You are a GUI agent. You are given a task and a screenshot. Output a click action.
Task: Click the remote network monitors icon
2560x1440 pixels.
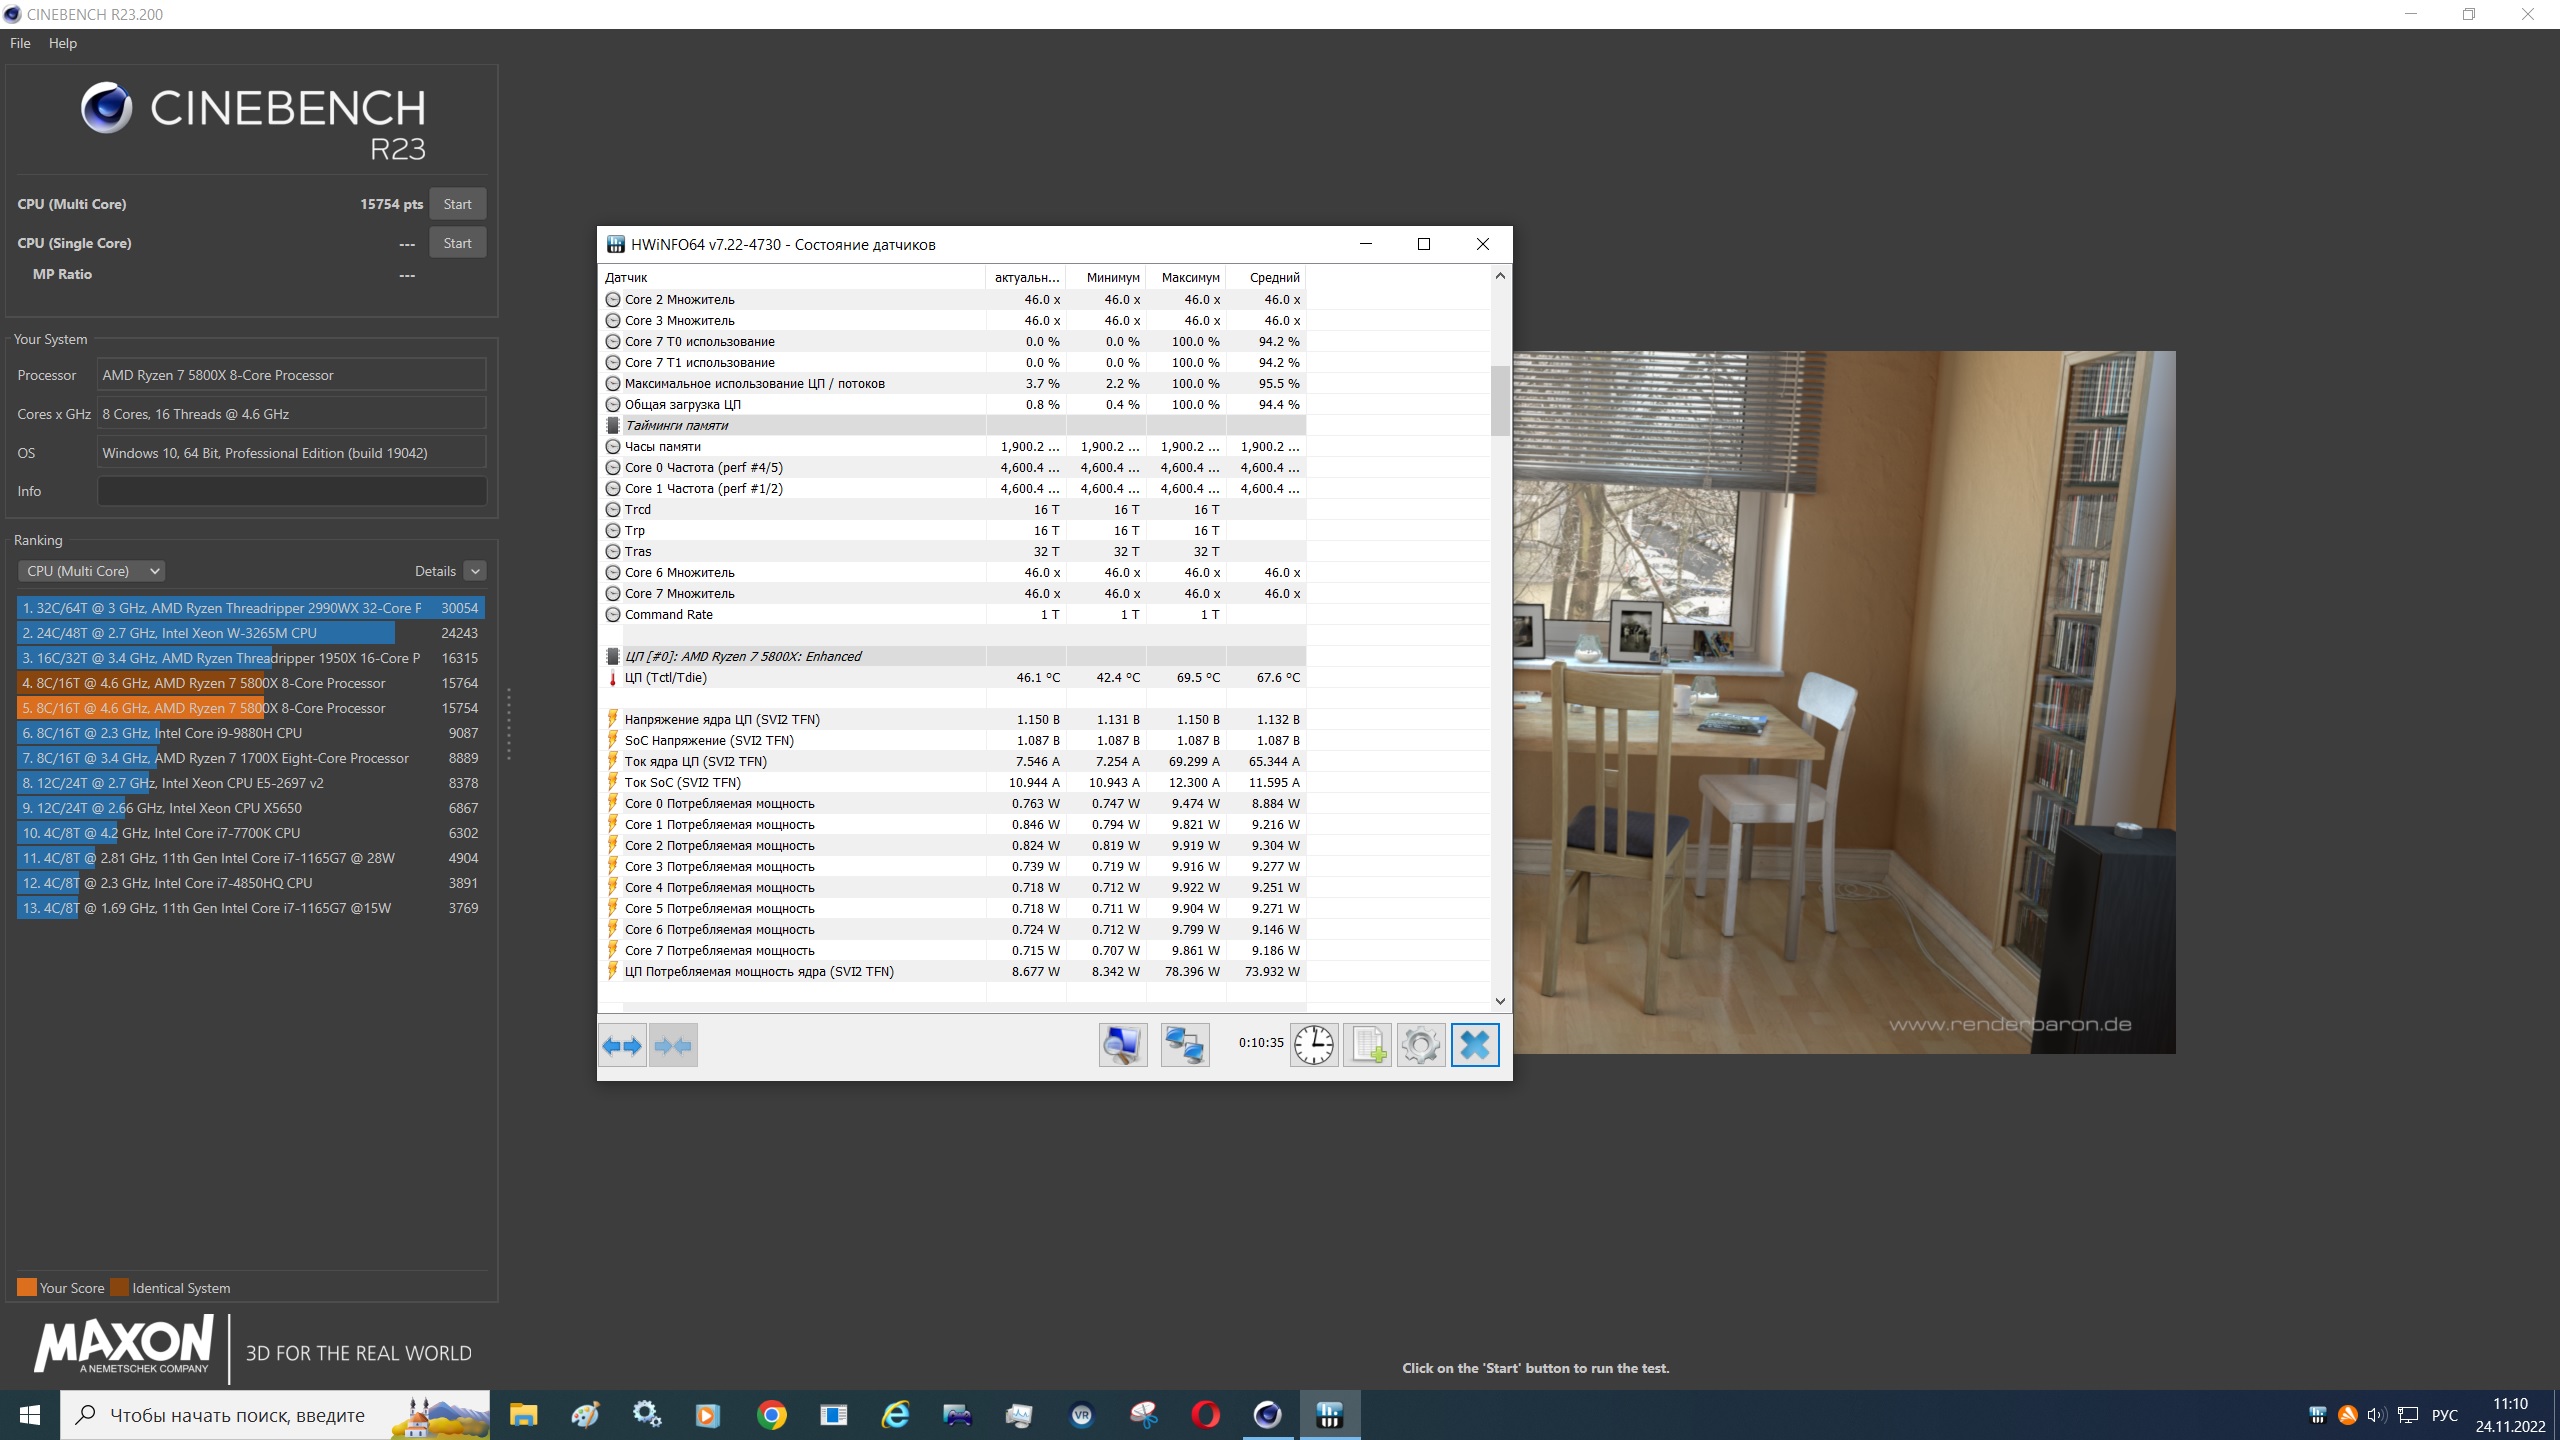pos(1185,1046)
